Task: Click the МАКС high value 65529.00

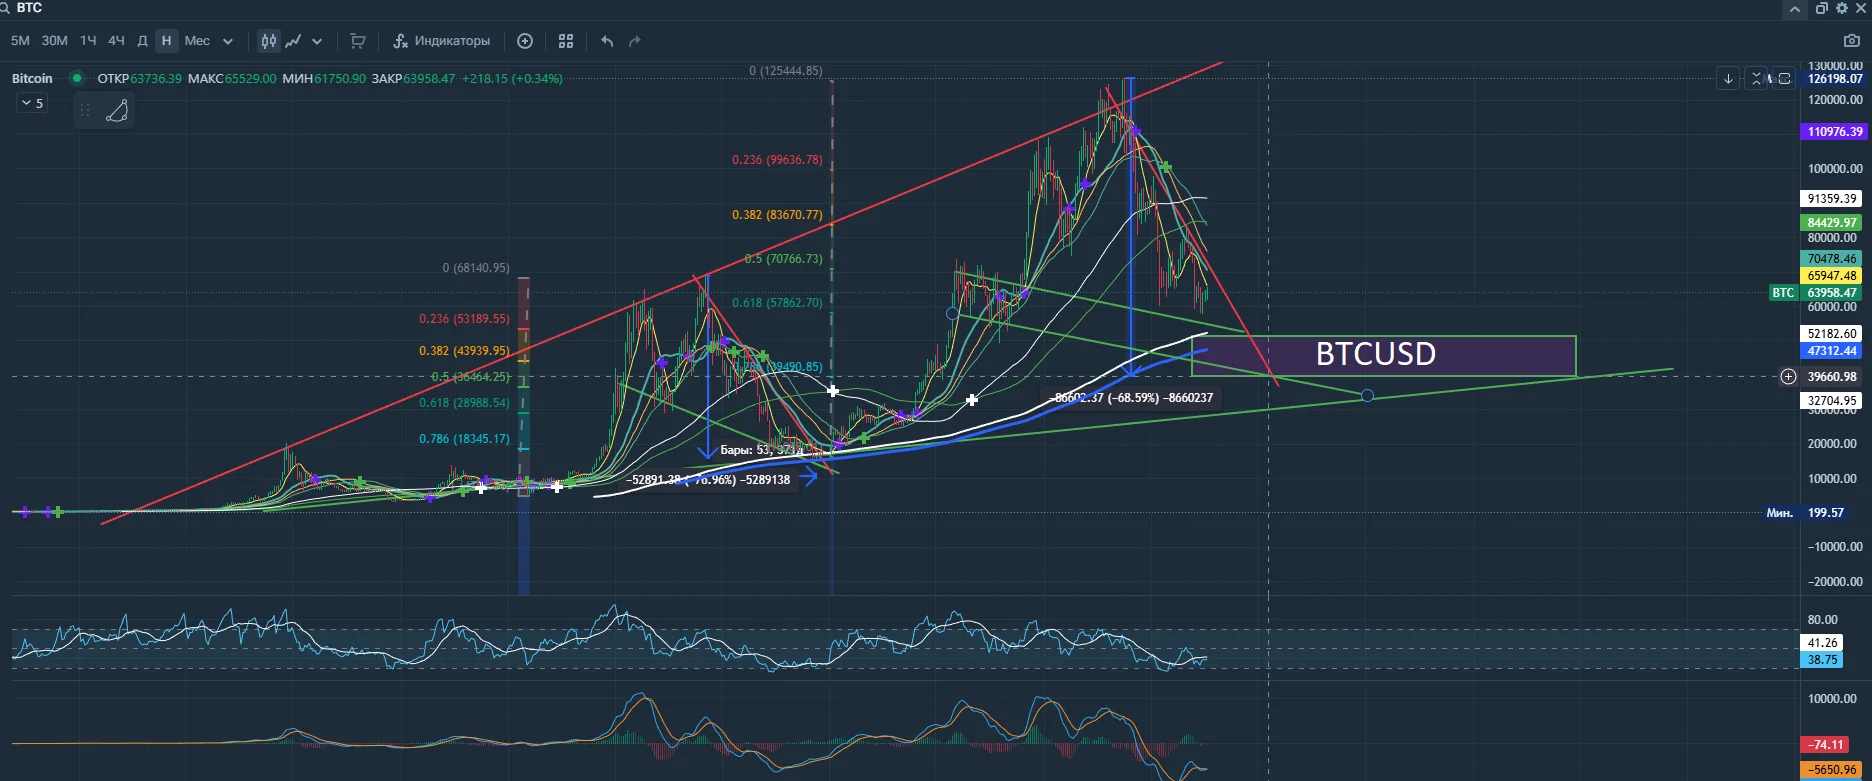Action: (x=250, y=78)
